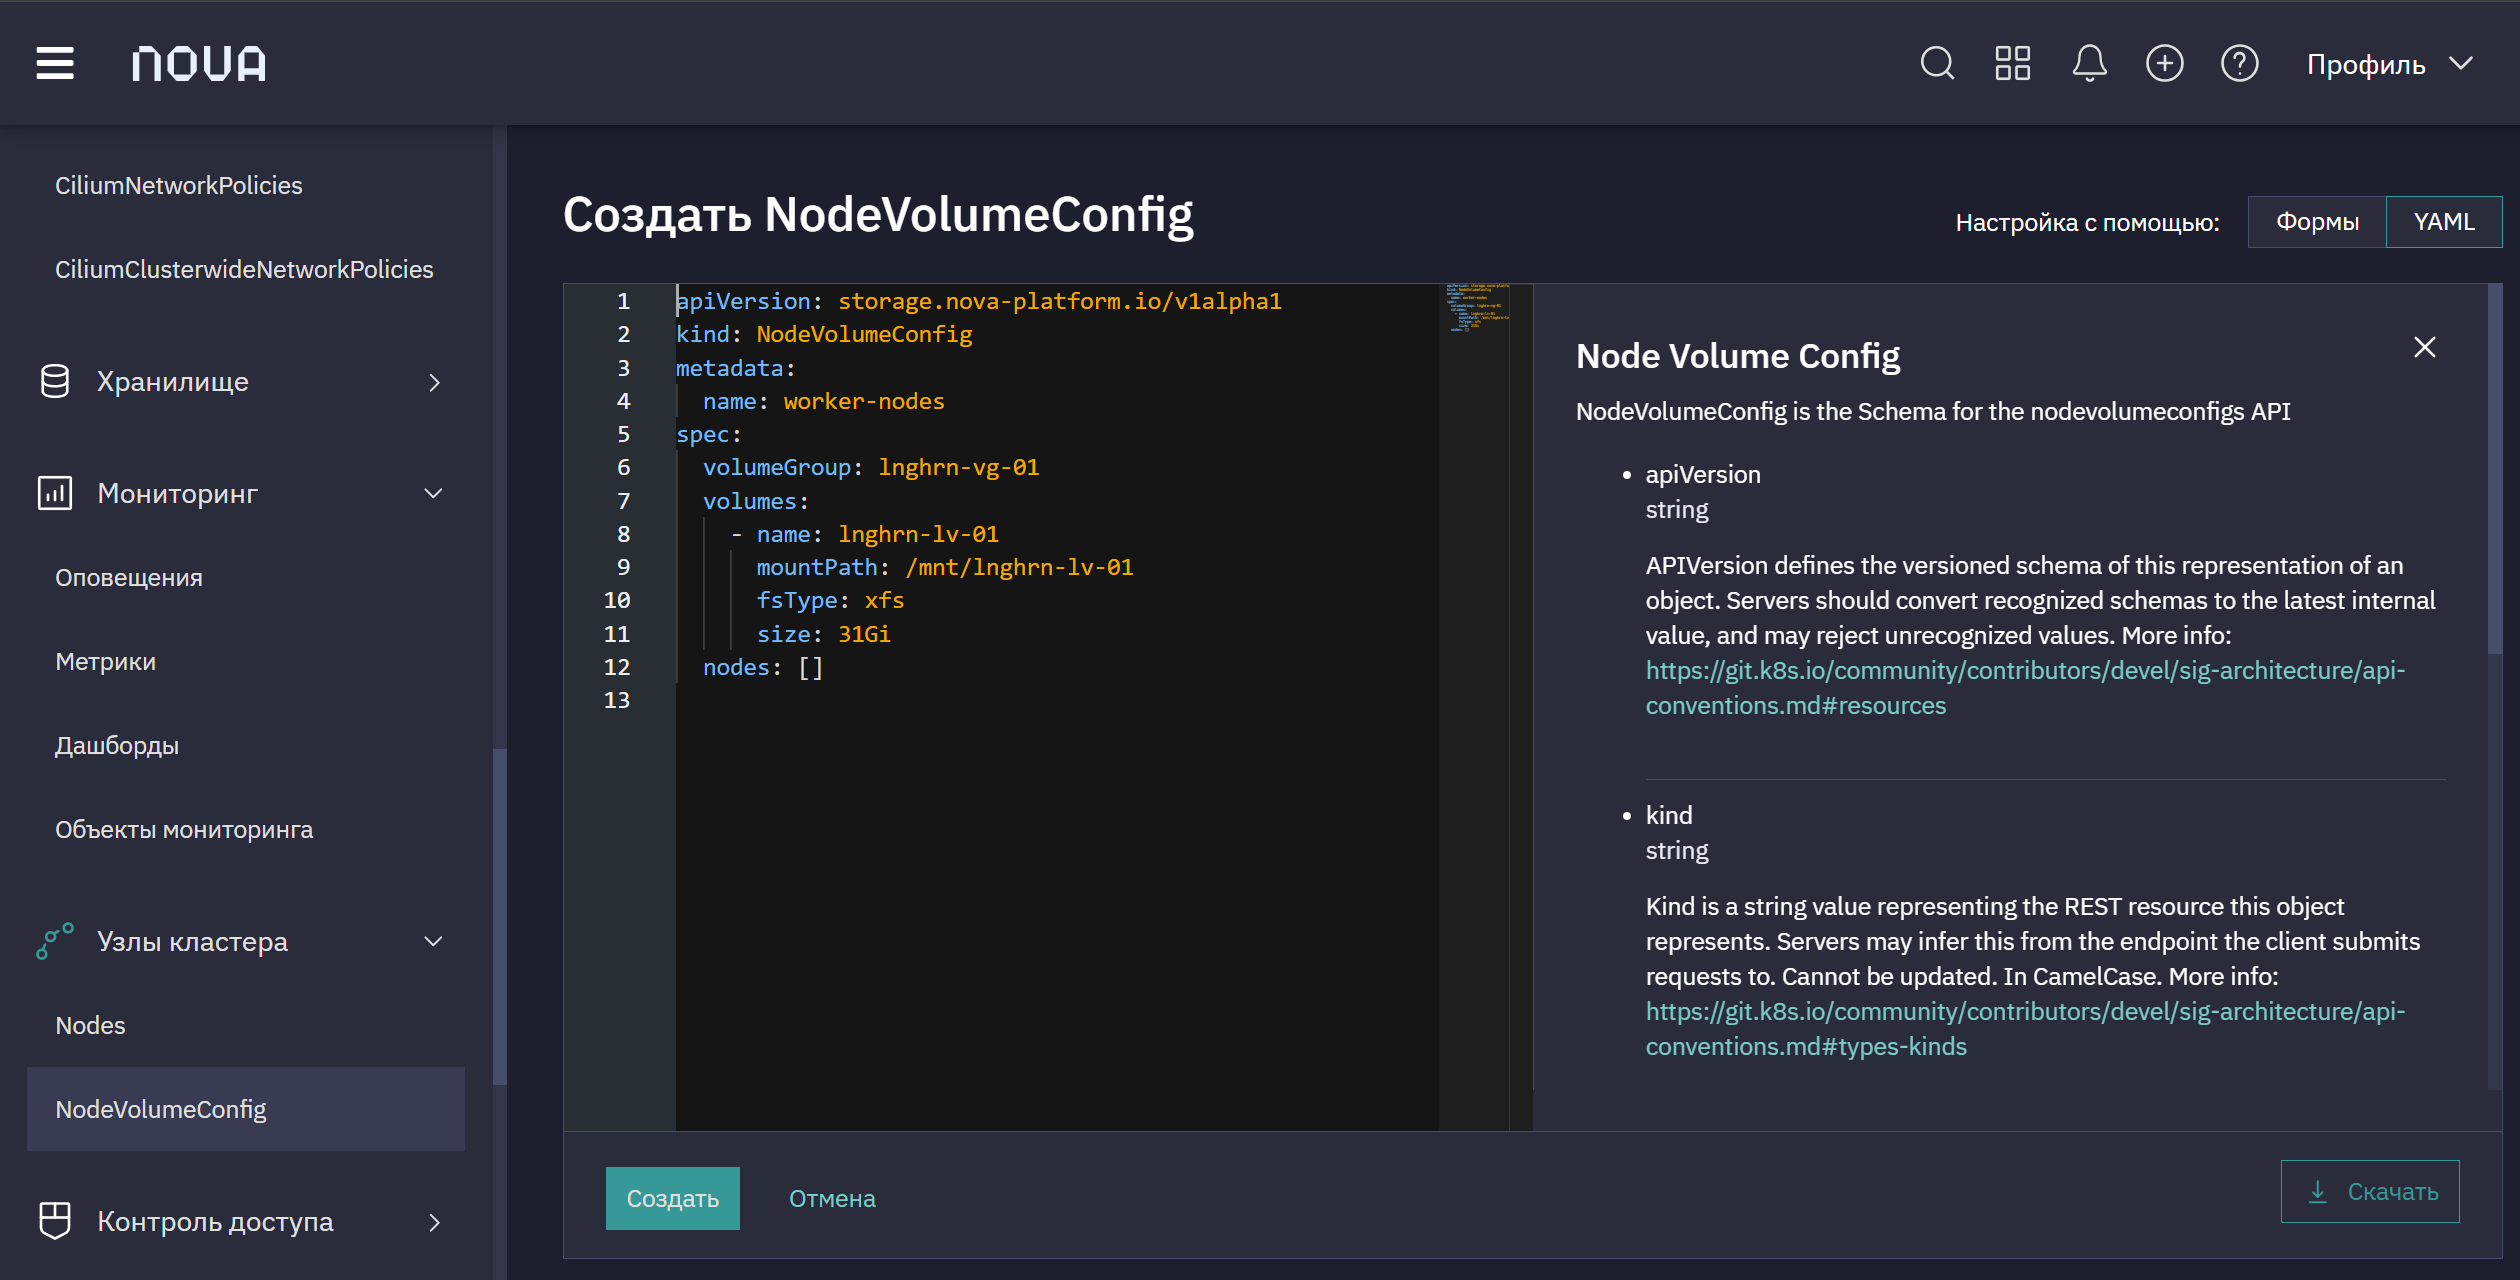
Task: Click the sidebar vertical scrollbar
Action: point(500,915)
